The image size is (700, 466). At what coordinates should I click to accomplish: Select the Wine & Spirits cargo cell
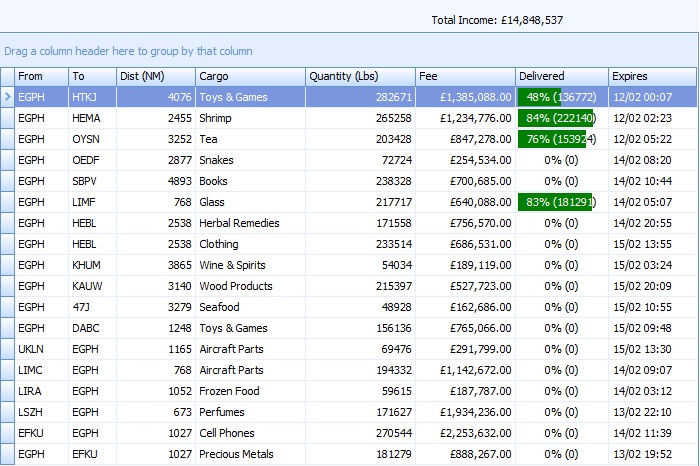(250, 265)
